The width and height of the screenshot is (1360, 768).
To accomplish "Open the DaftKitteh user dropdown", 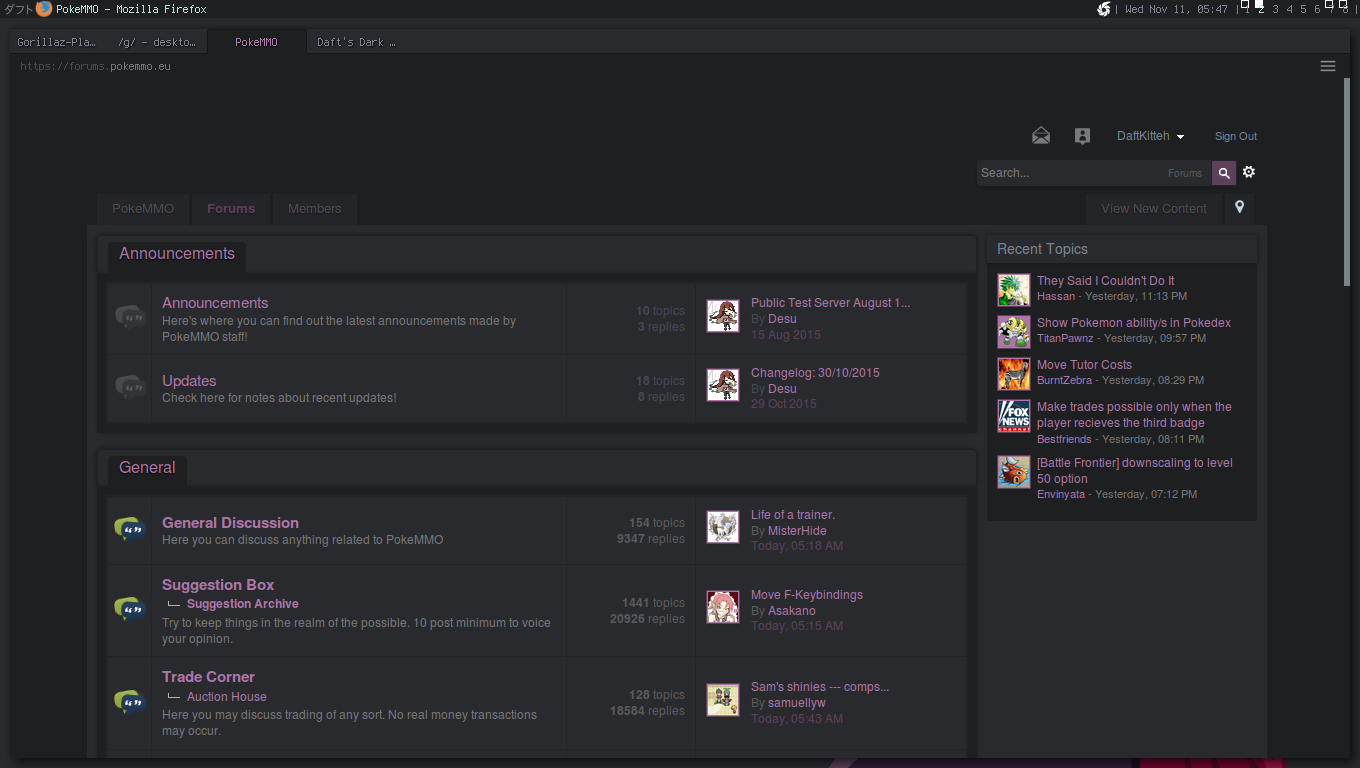I will (1150, 136).
